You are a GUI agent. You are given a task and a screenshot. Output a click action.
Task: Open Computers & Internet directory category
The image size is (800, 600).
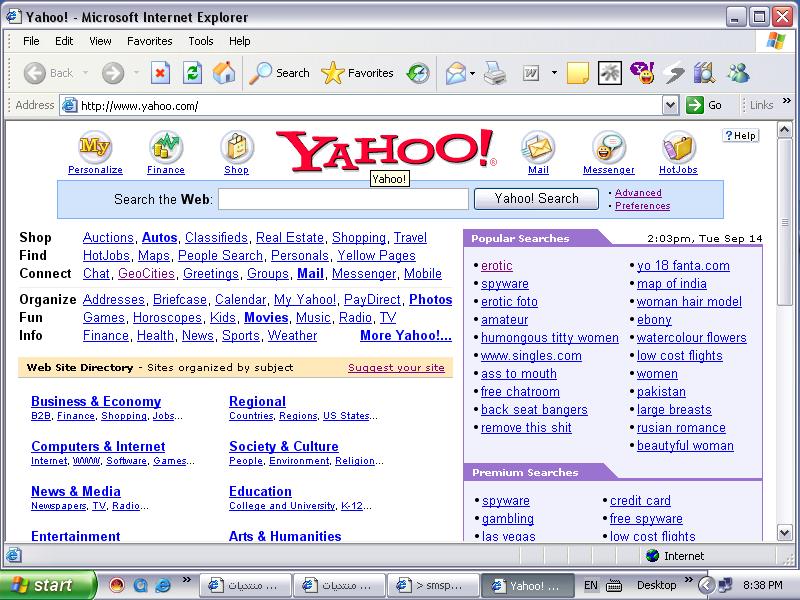98,446
